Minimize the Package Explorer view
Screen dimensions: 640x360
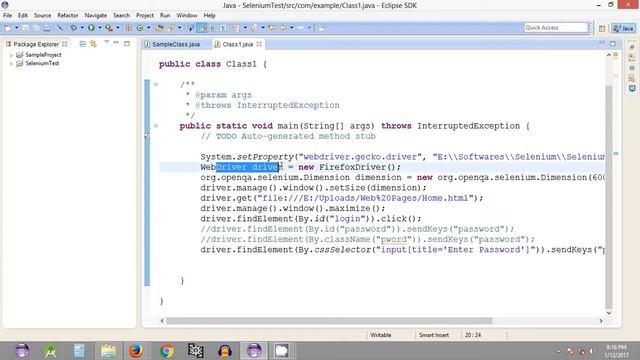[116, 42]
